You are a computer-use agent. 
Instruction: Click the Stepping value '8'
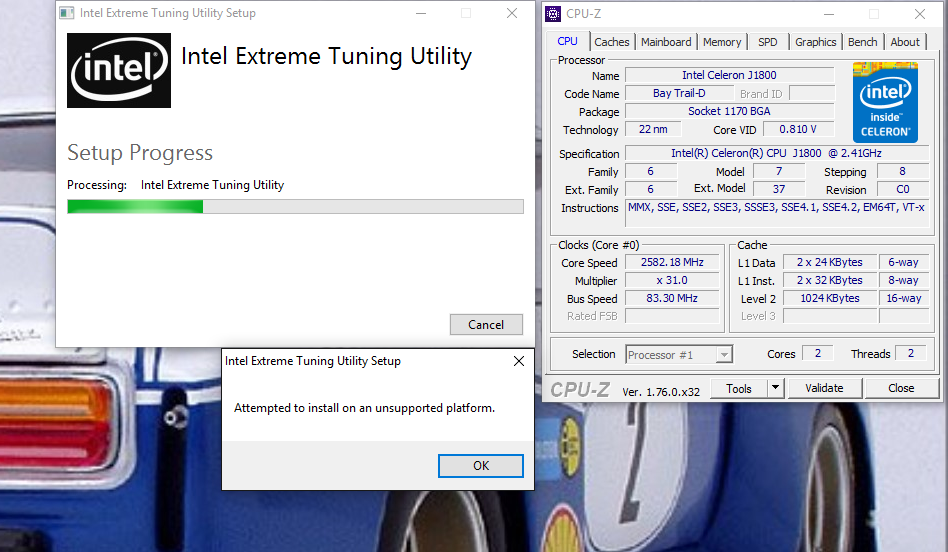(903, 171)
